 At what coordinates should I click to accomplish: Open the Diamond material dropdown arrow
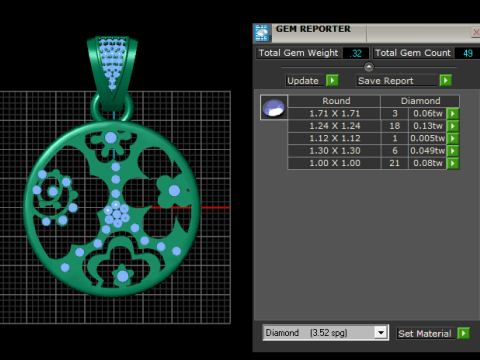point(381,332)
